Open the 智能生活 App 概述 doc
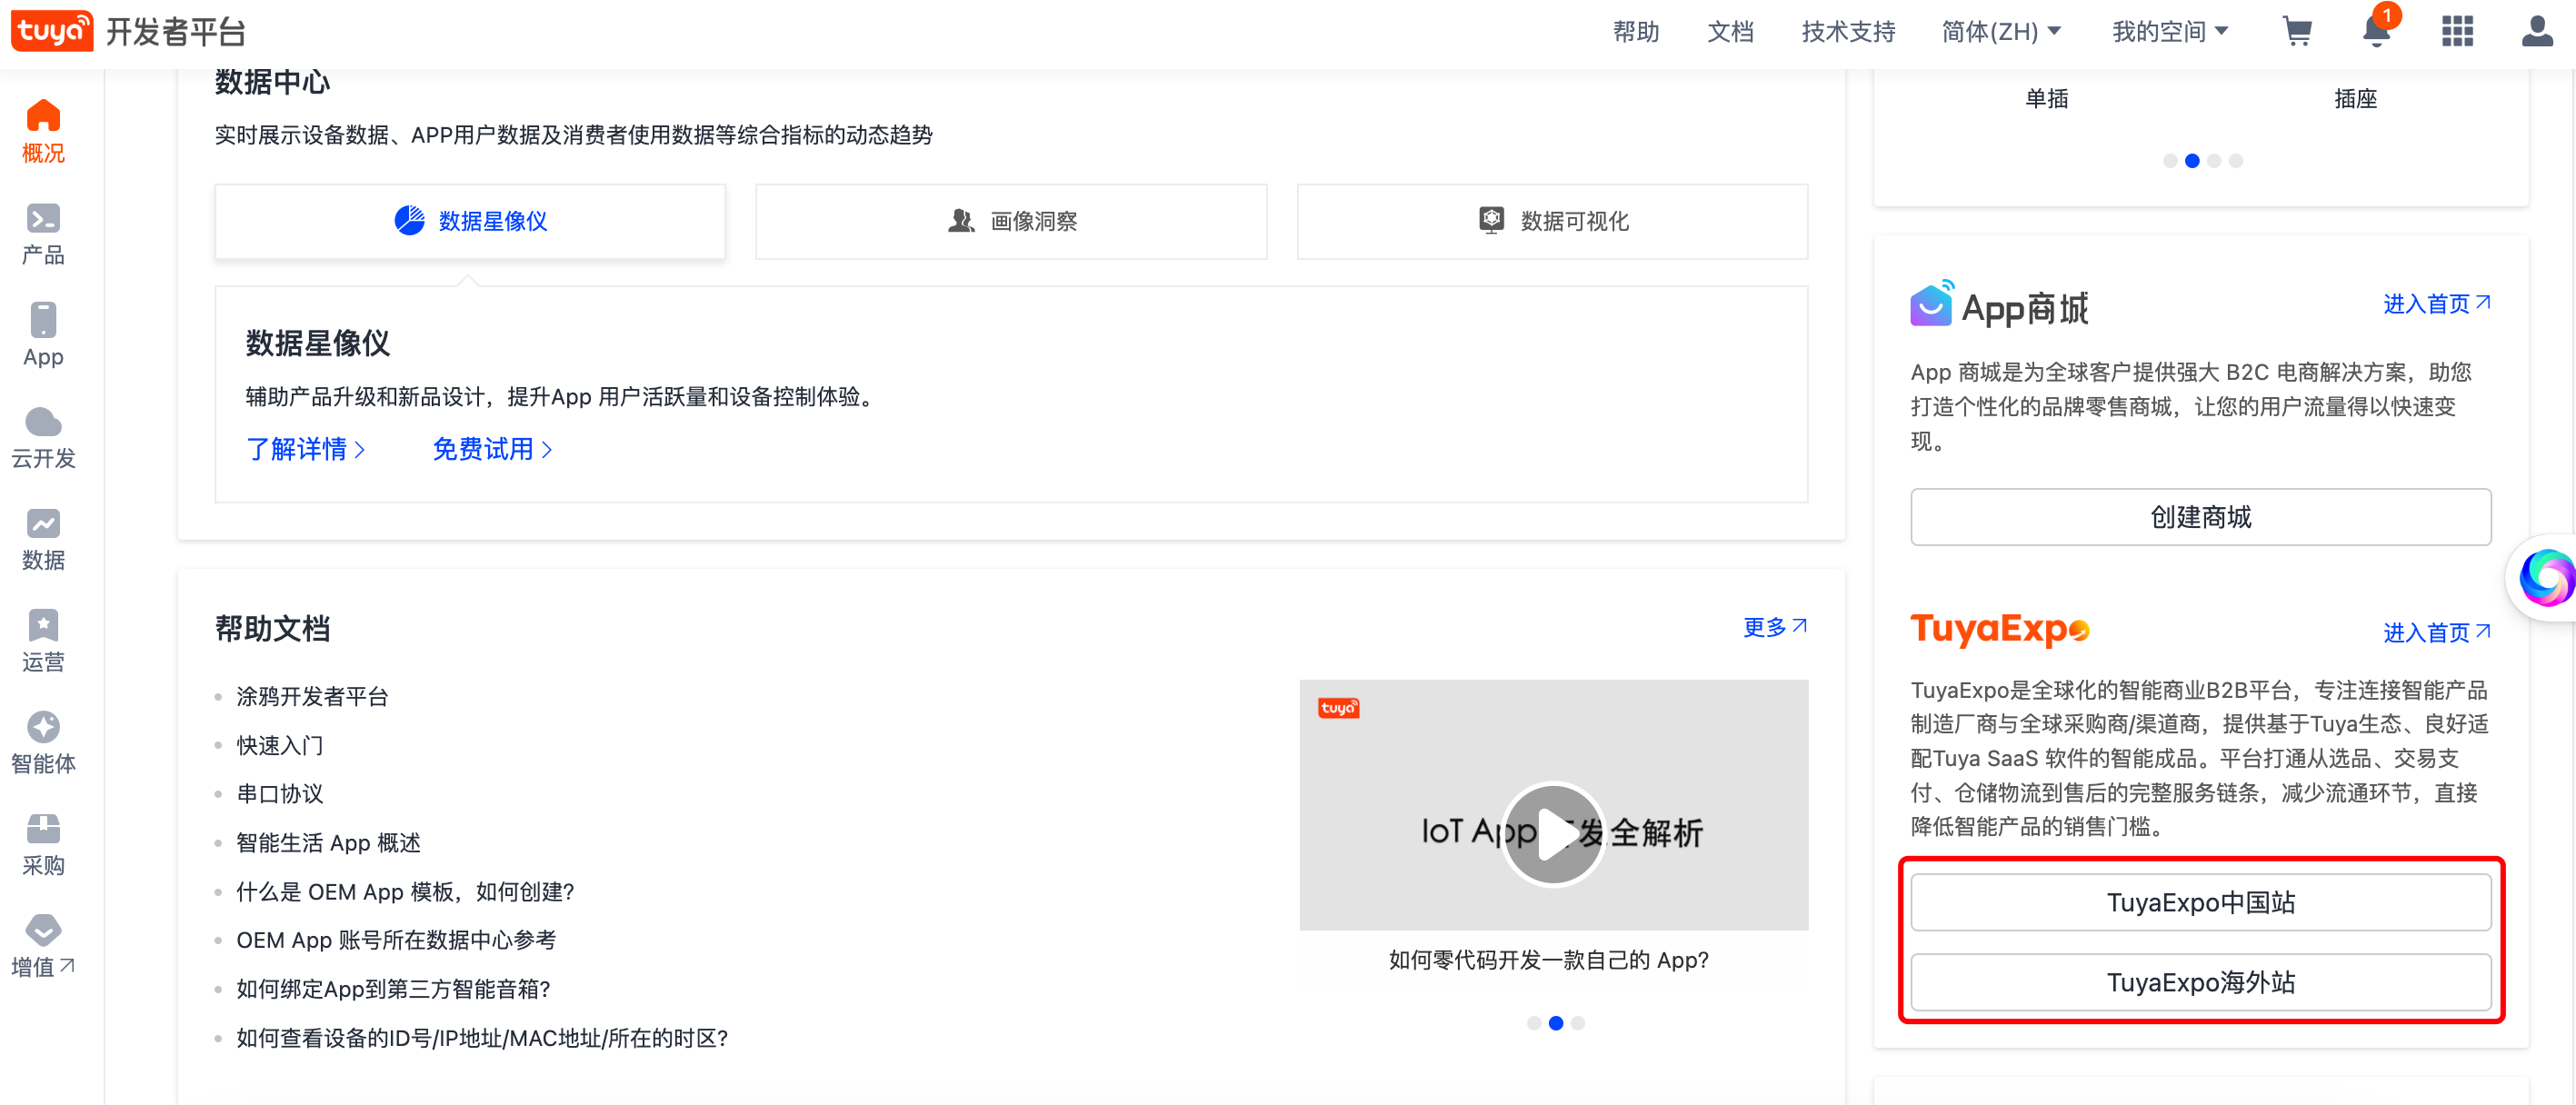The width and height of the screenshot is (2576, 1105). point(328,843)
